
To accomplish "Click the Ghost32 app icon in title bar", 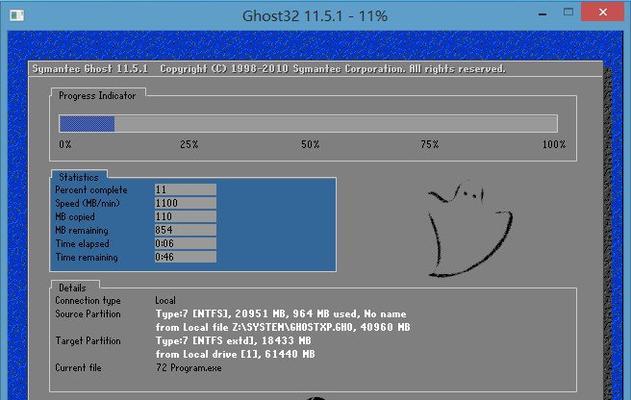I will [17, 16].
